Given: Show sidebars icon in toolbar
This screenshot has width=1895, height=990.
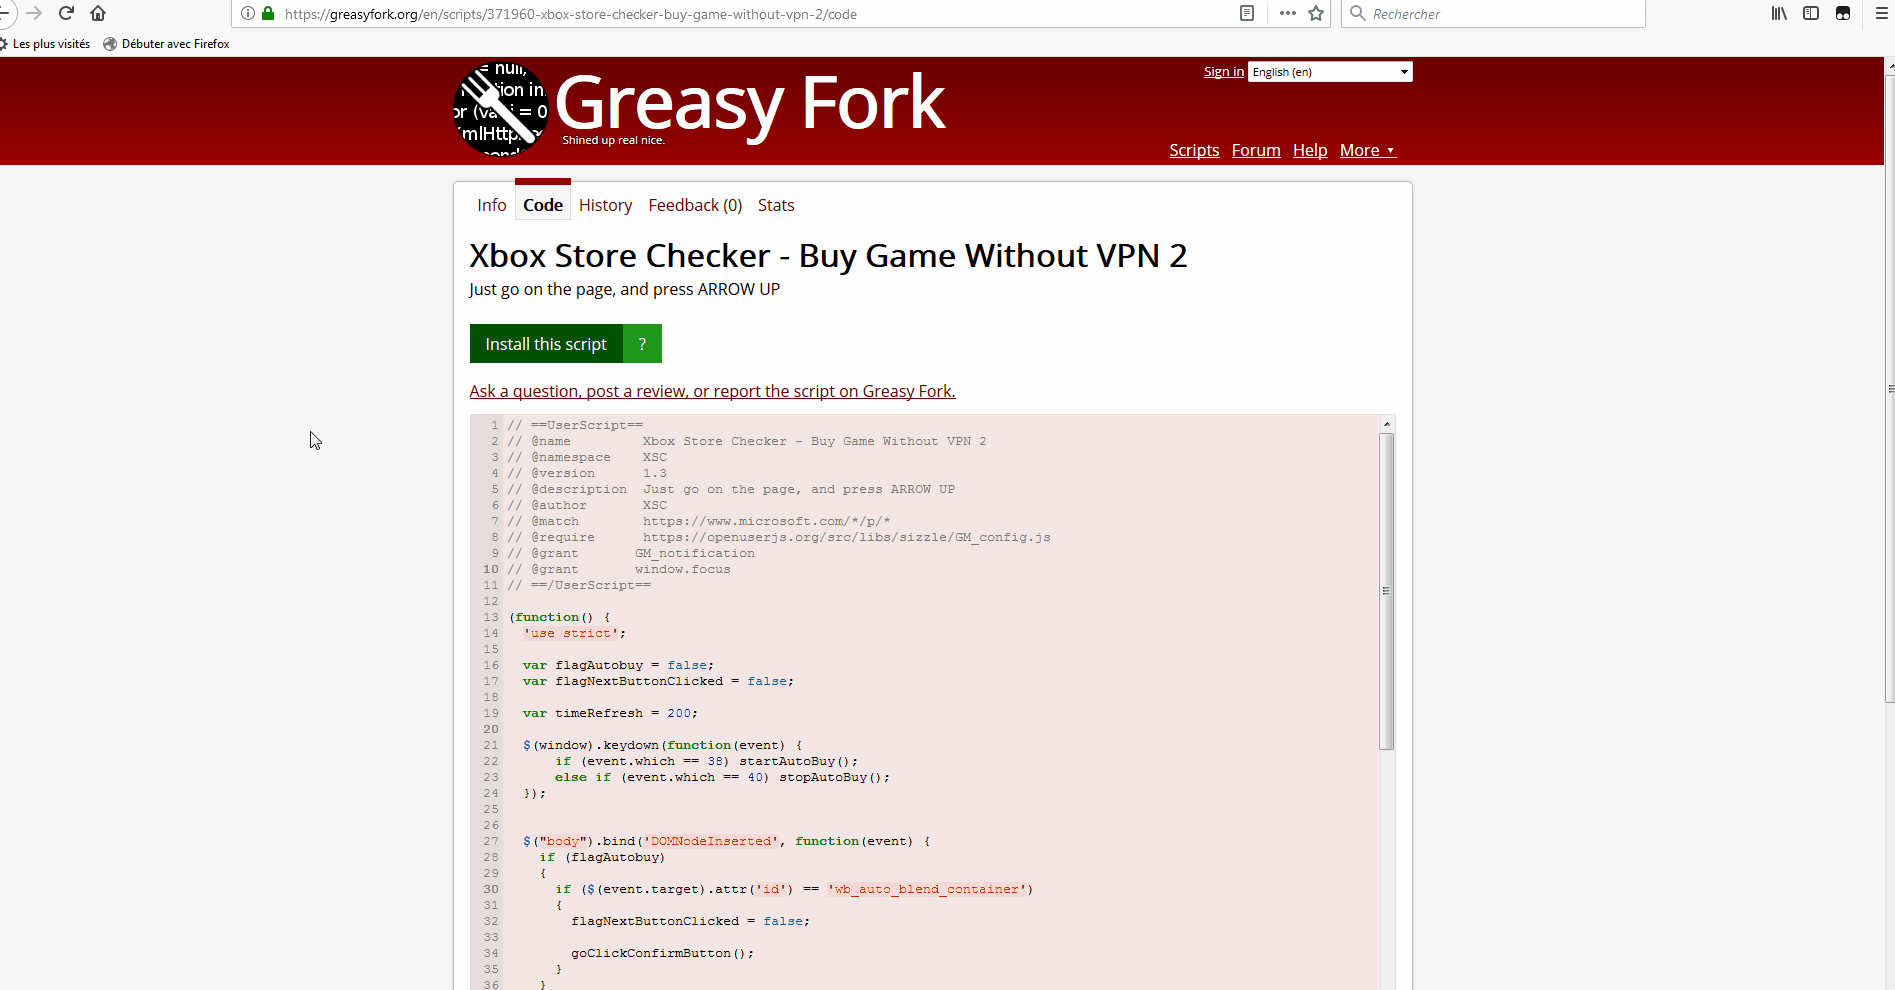Looking at the screenshot, I should tap(1811, 13).
